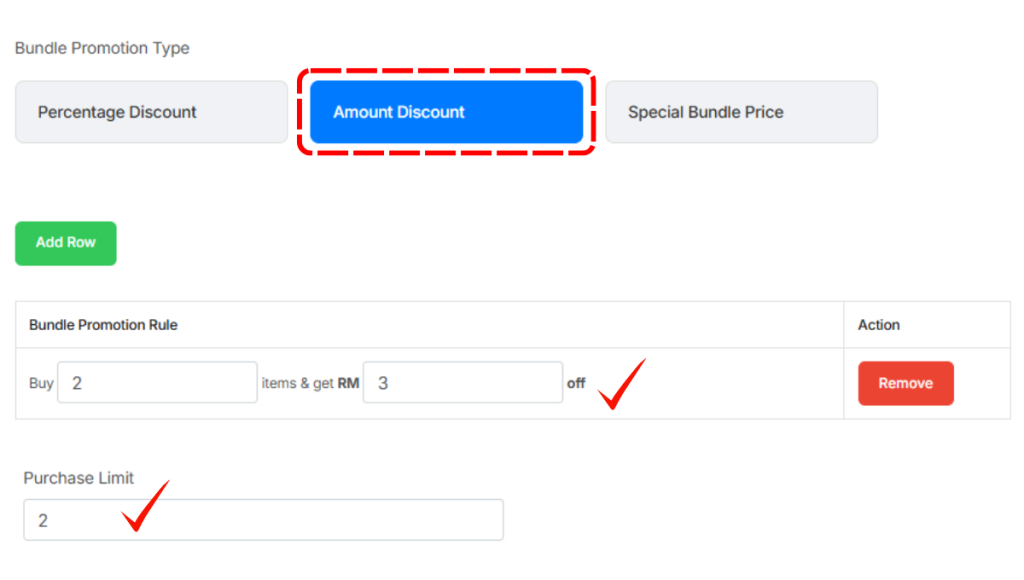Viewport: 1024px width, 580px height.
Task: Select the Action column header
Action: (878, 325)
